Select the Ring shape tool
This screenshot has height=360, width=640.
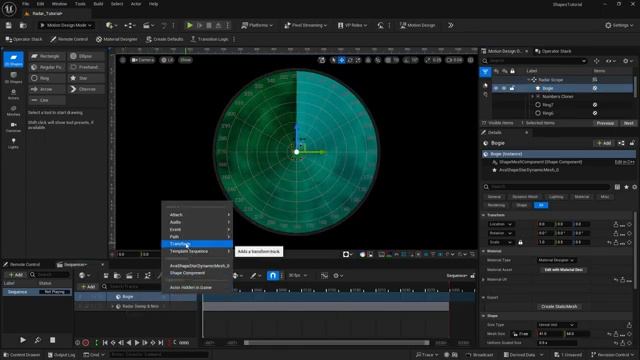tap(47, 78)
